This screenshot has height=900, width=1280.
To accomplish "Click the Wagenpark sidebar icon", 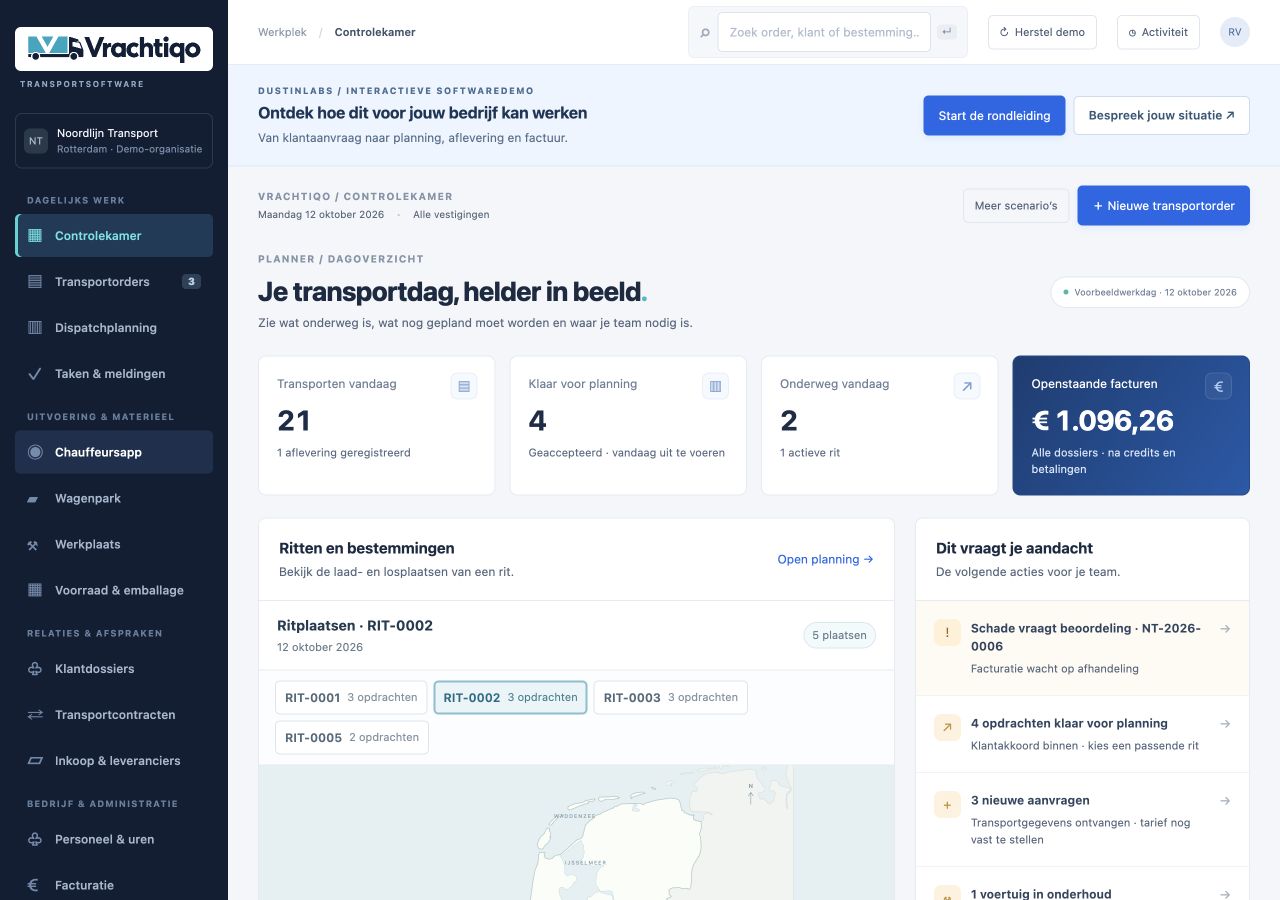I will coord(33,498).
